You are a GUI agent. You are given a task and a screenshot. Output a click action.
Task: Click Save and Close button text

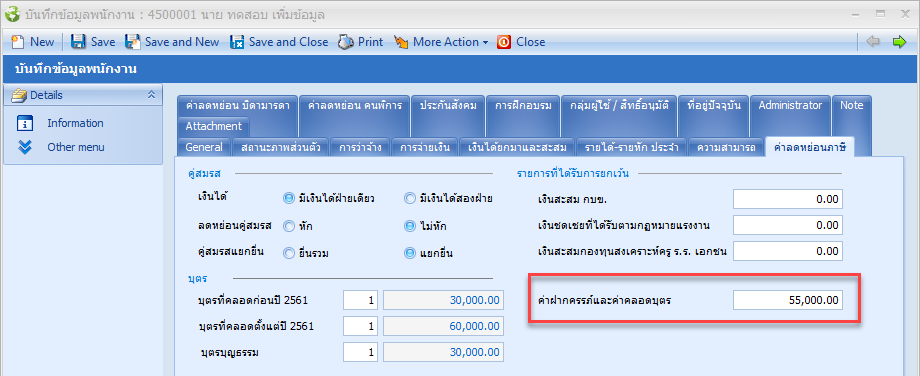[x=288, y=42]
